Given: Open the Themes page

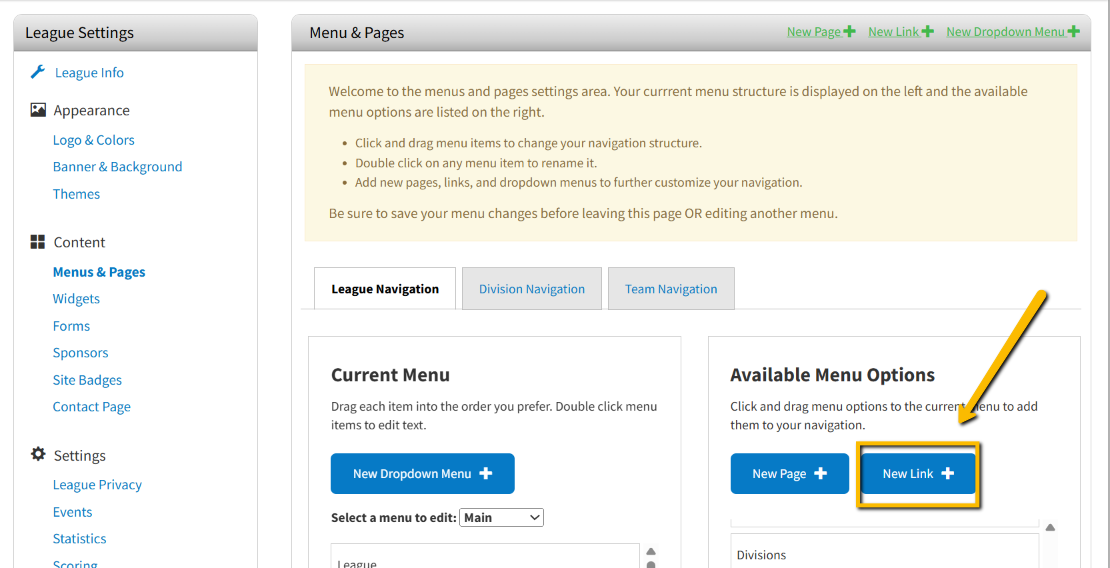Looking at the screenshot, I should (76, 194).
